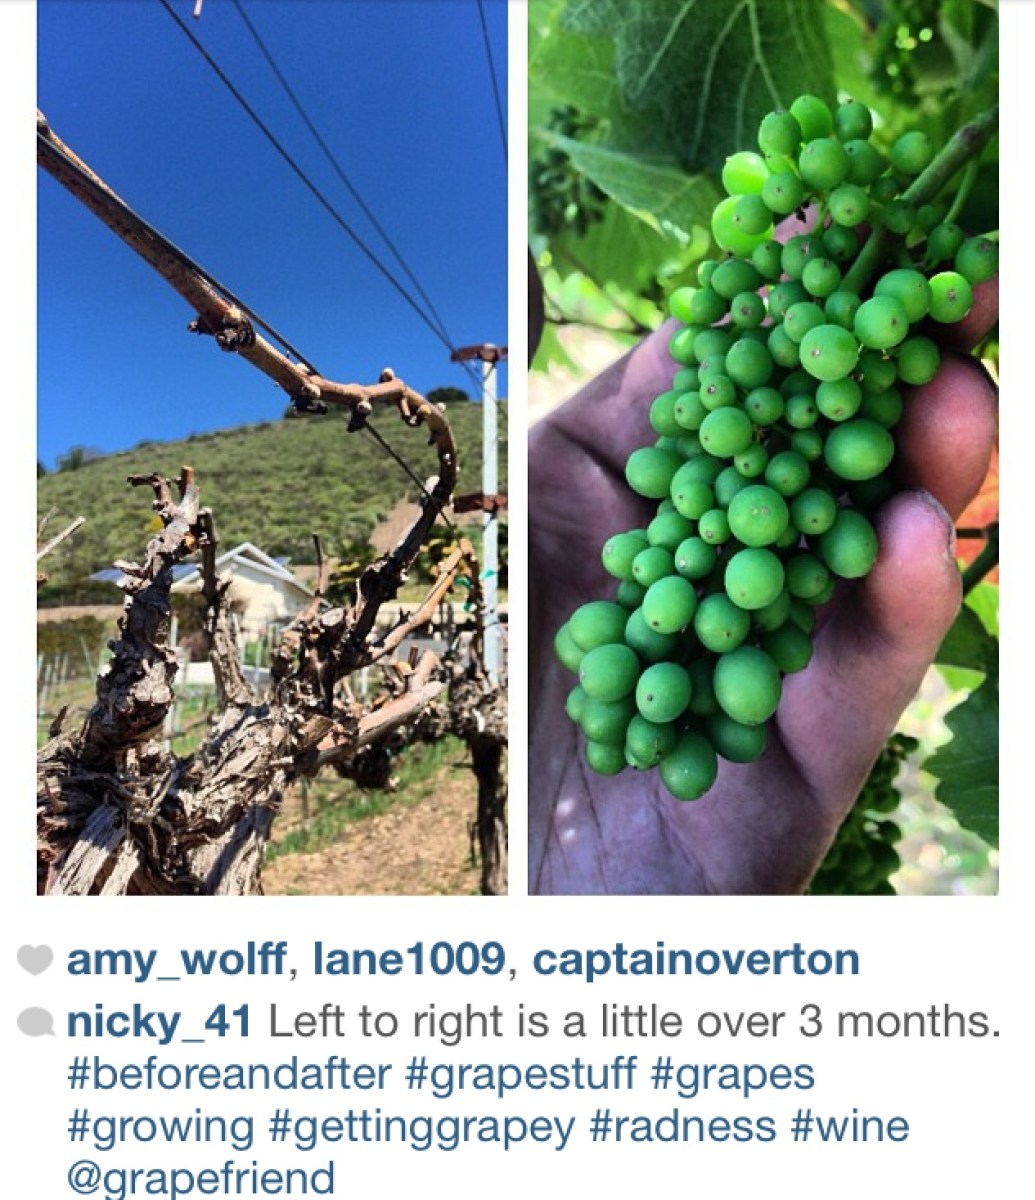The width and height of the screenshot is (1035, 1200).
Task: Tap the #growing hashtag
Action: (161, 1127)
